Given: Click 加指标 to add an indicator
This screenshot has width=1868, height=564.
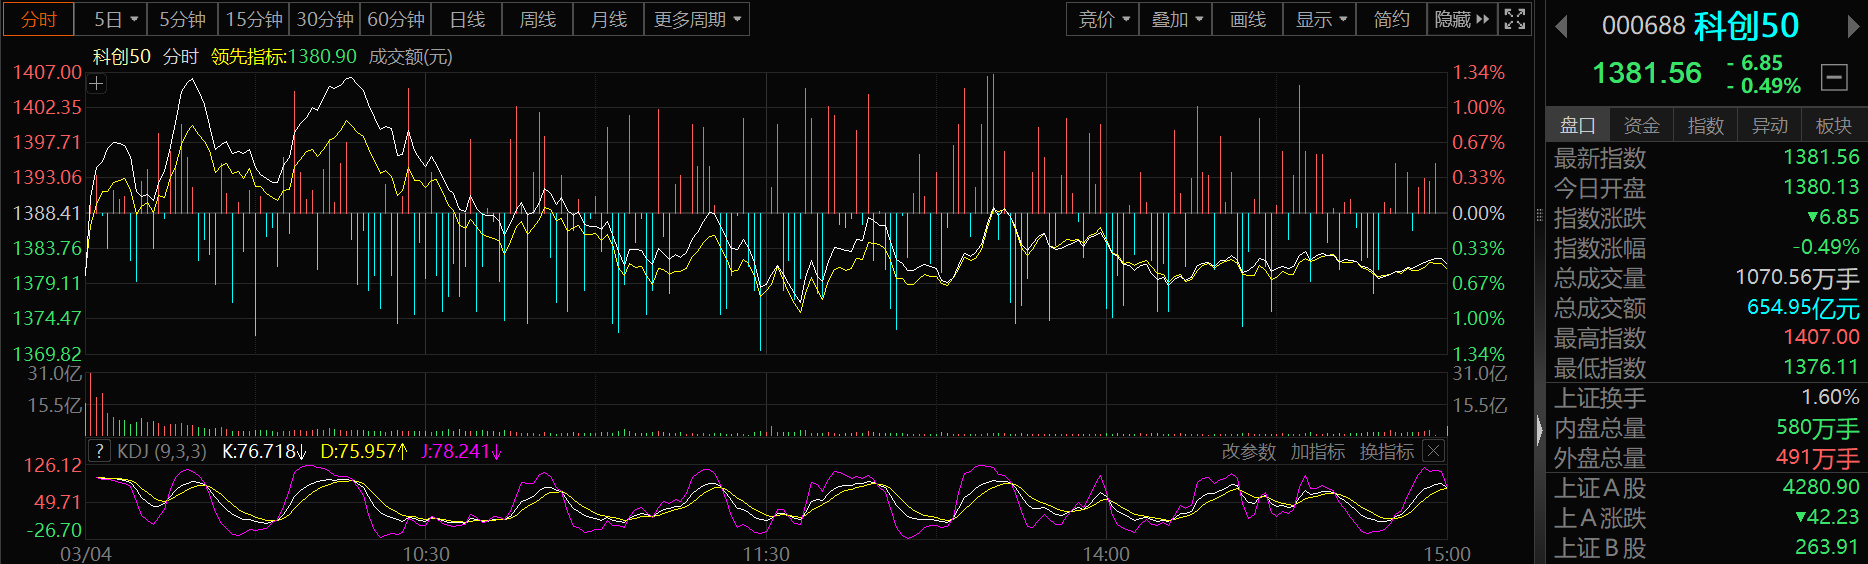Looking at the screenshot, I should click(x=1317, y=452).
